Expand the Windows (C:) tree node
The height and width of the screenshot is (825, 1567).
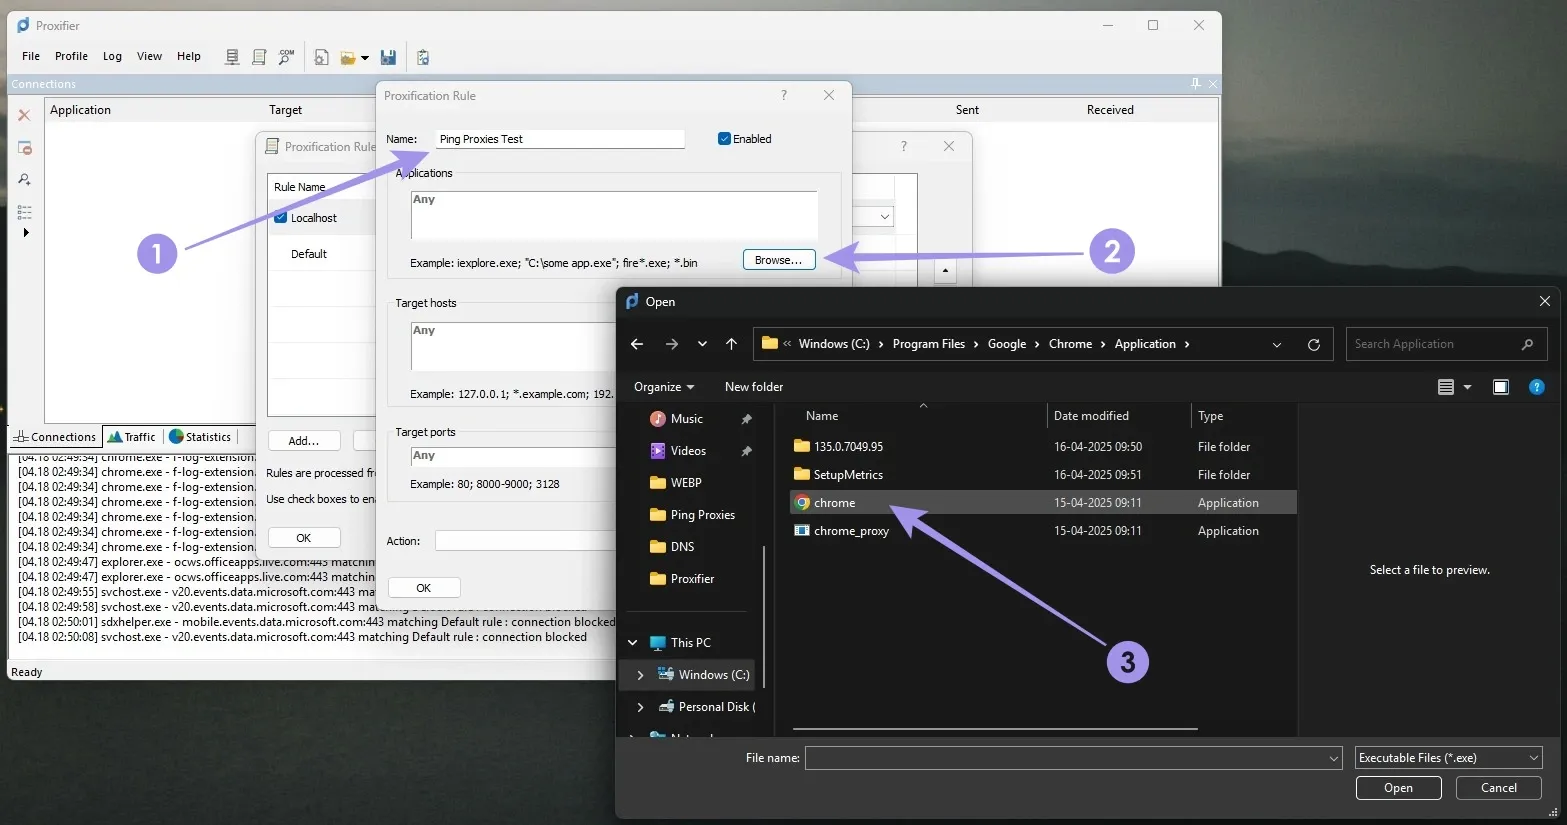click(640, 675)
